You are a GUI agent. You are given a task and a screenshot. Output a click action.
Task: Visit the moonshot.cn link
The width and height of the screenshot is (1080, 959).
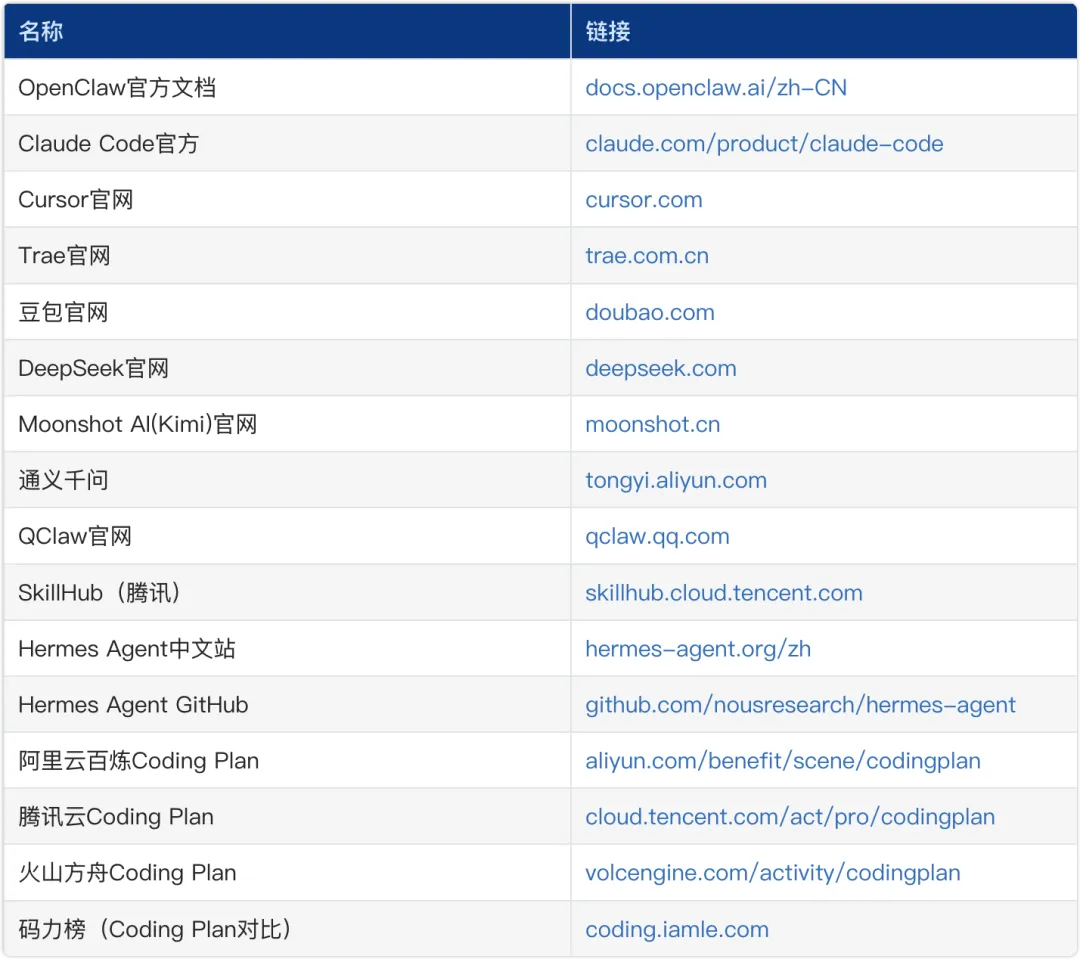pyautogui.click(x=652, y=424)
